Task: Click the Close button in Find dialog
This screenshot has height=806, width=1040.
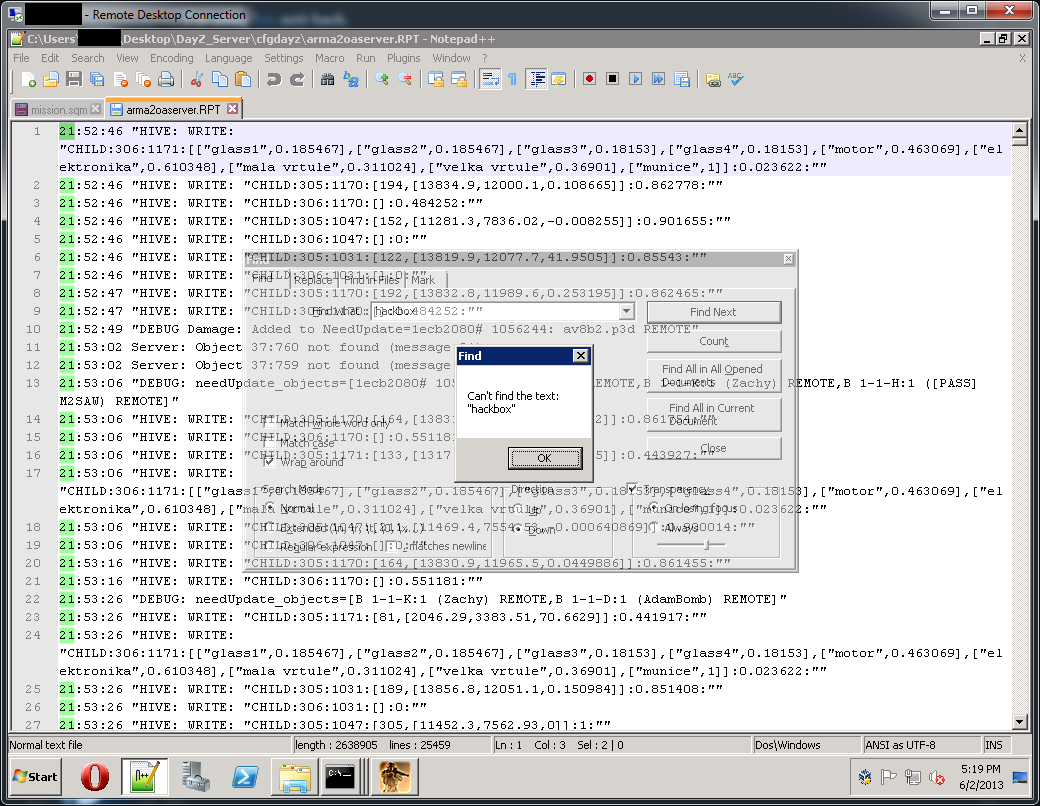Action: click(x=714, y=448)
